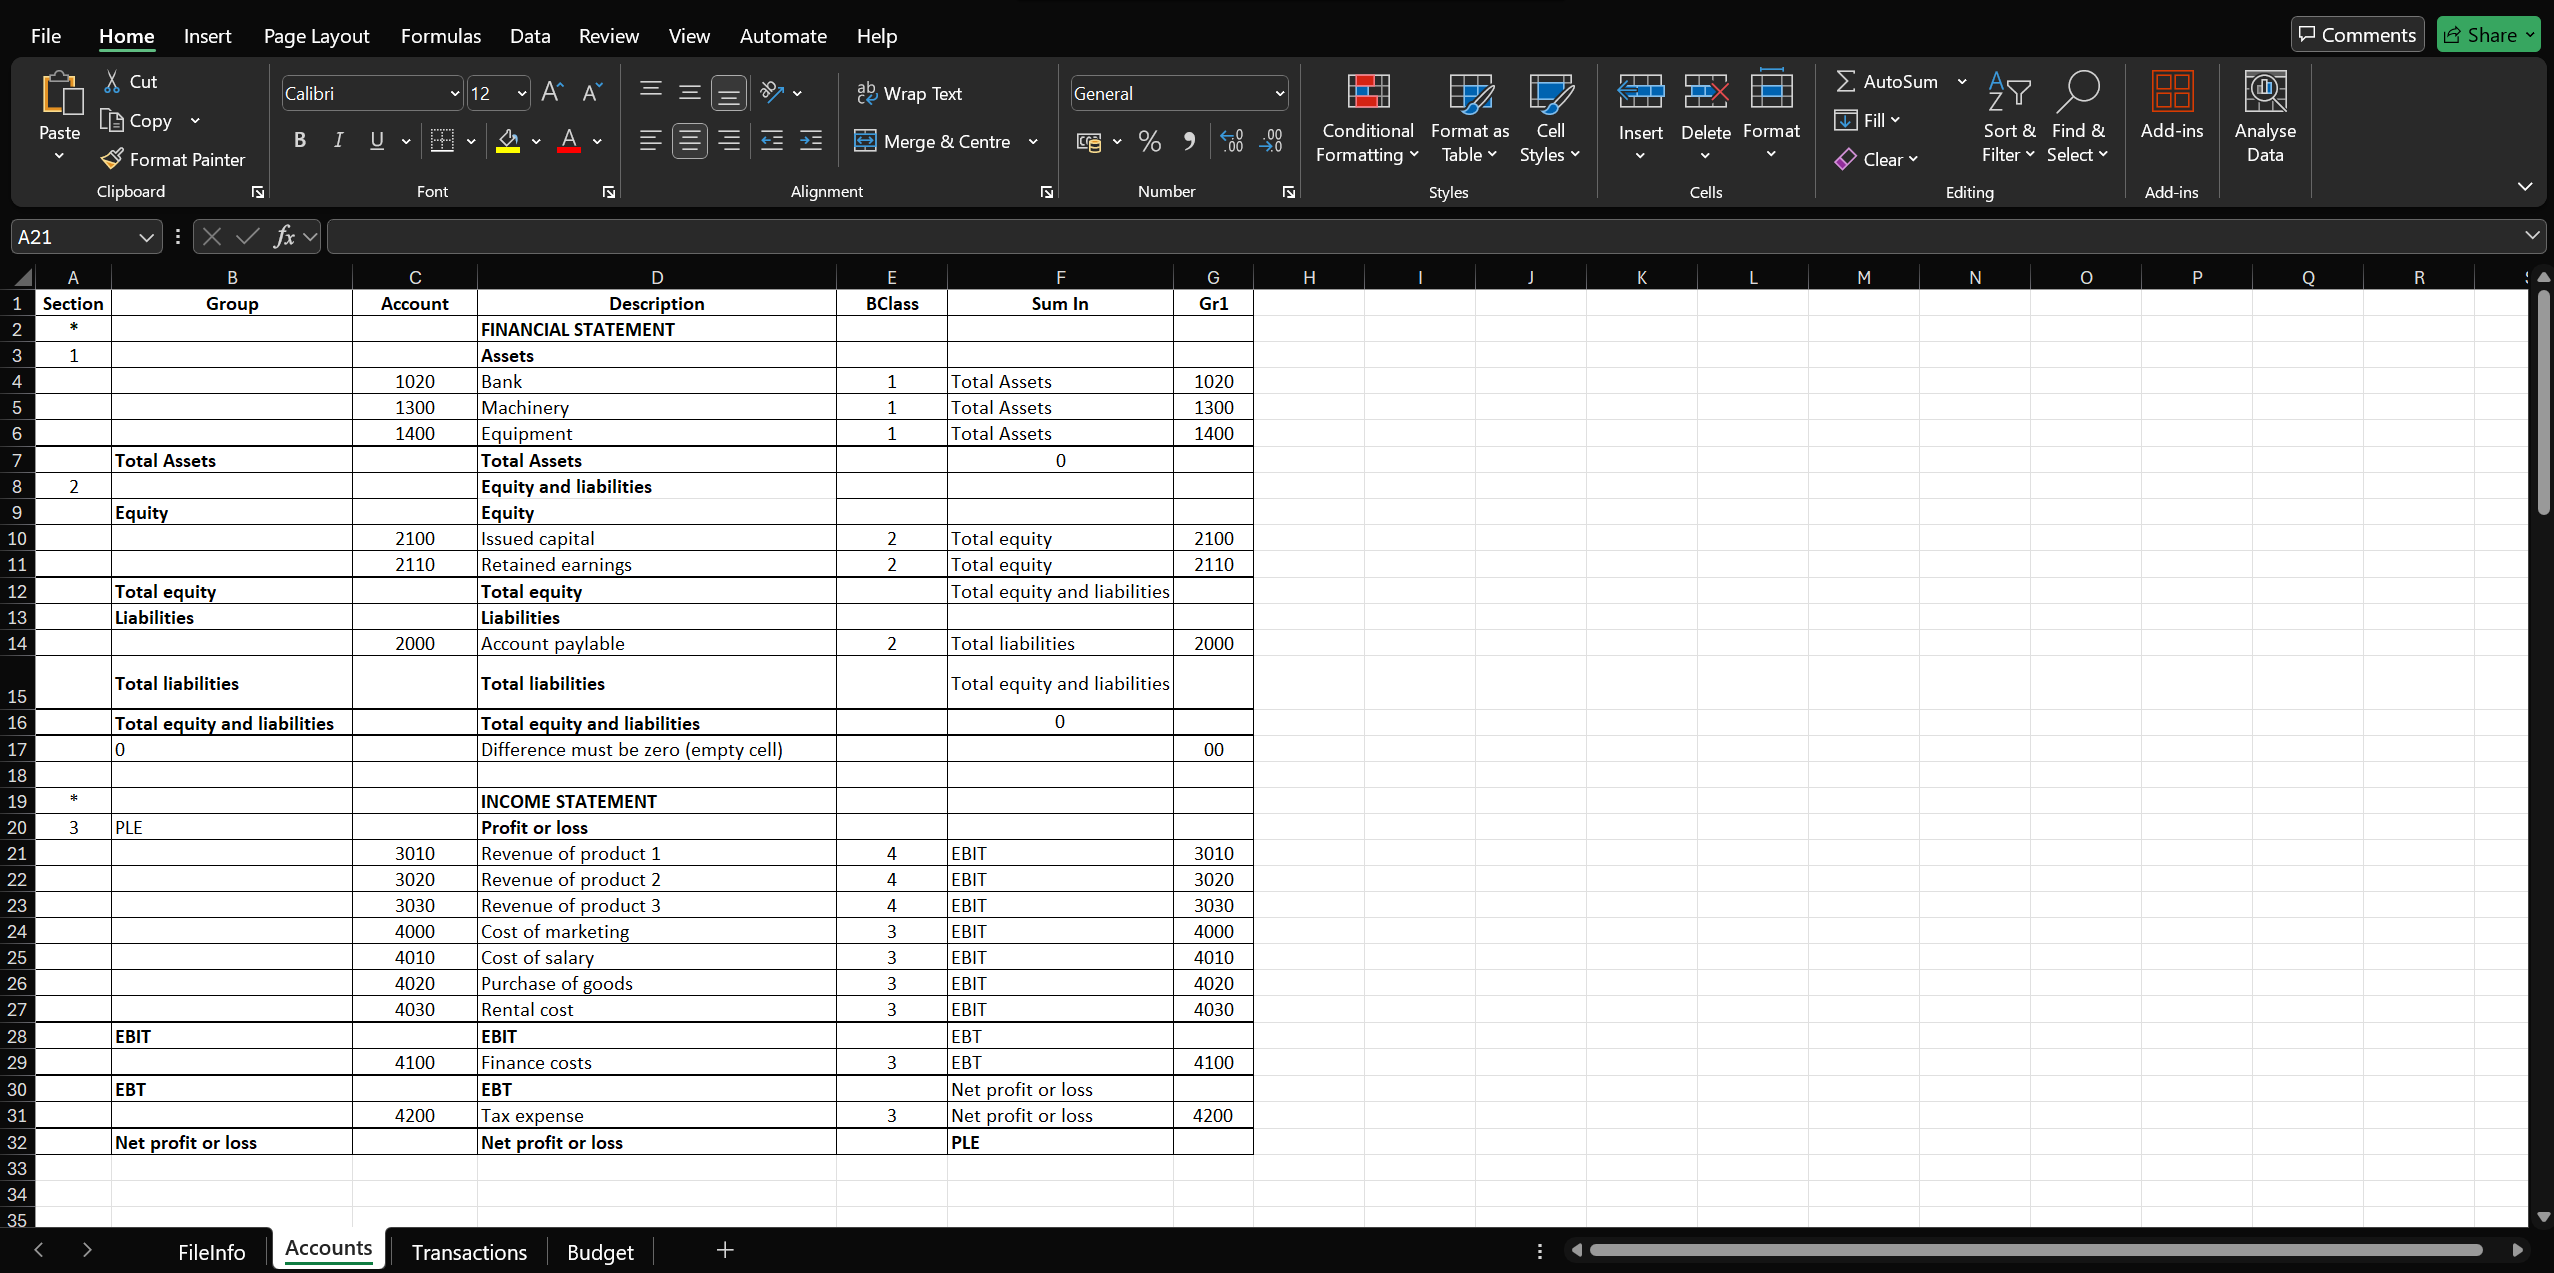Click Increase Font Size icon
Viewport: 2554px width, 1273px height.
click(551, 93)
